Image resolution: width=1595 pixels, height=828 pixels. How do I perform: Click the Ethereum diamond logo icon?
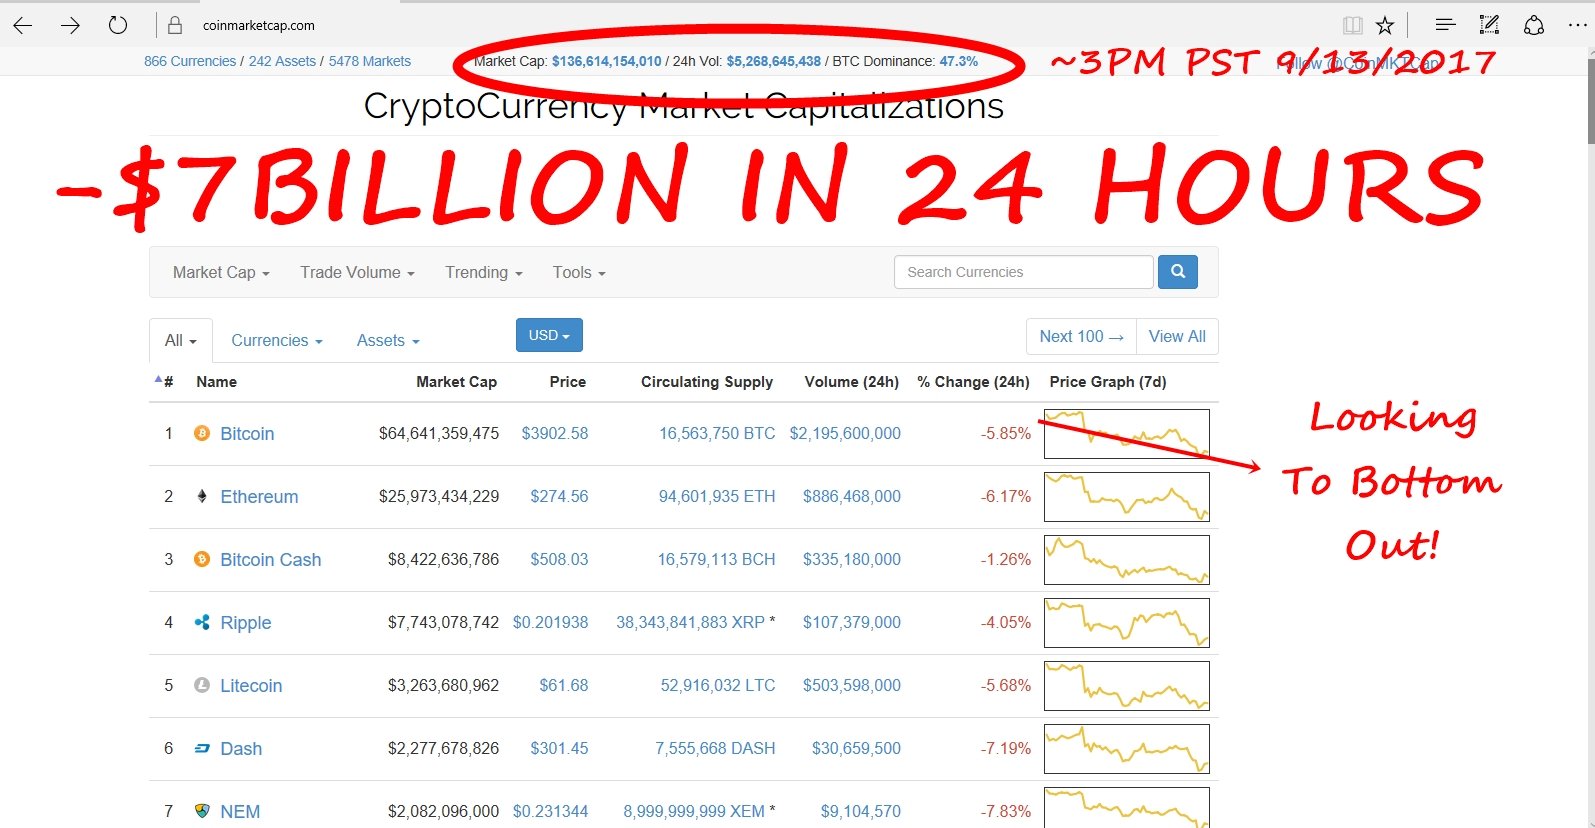pos(202,496)
